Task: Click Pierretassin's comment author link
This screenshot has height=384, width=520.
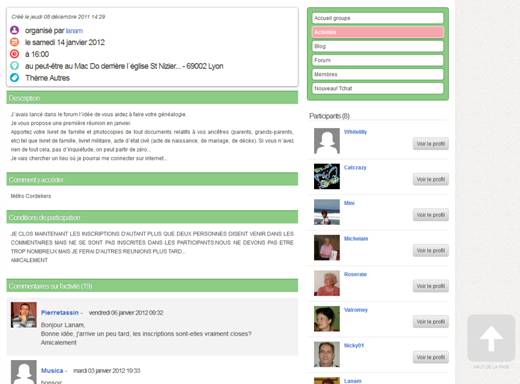Action: tap(60, 312)
